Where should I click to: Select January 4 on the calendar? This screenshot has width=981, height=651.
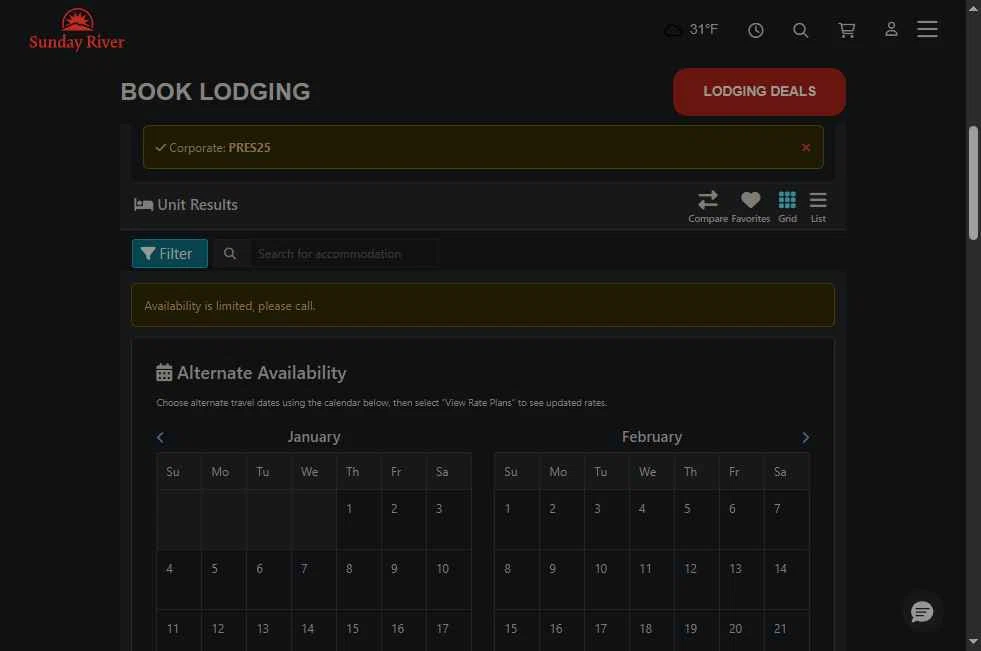179,580
